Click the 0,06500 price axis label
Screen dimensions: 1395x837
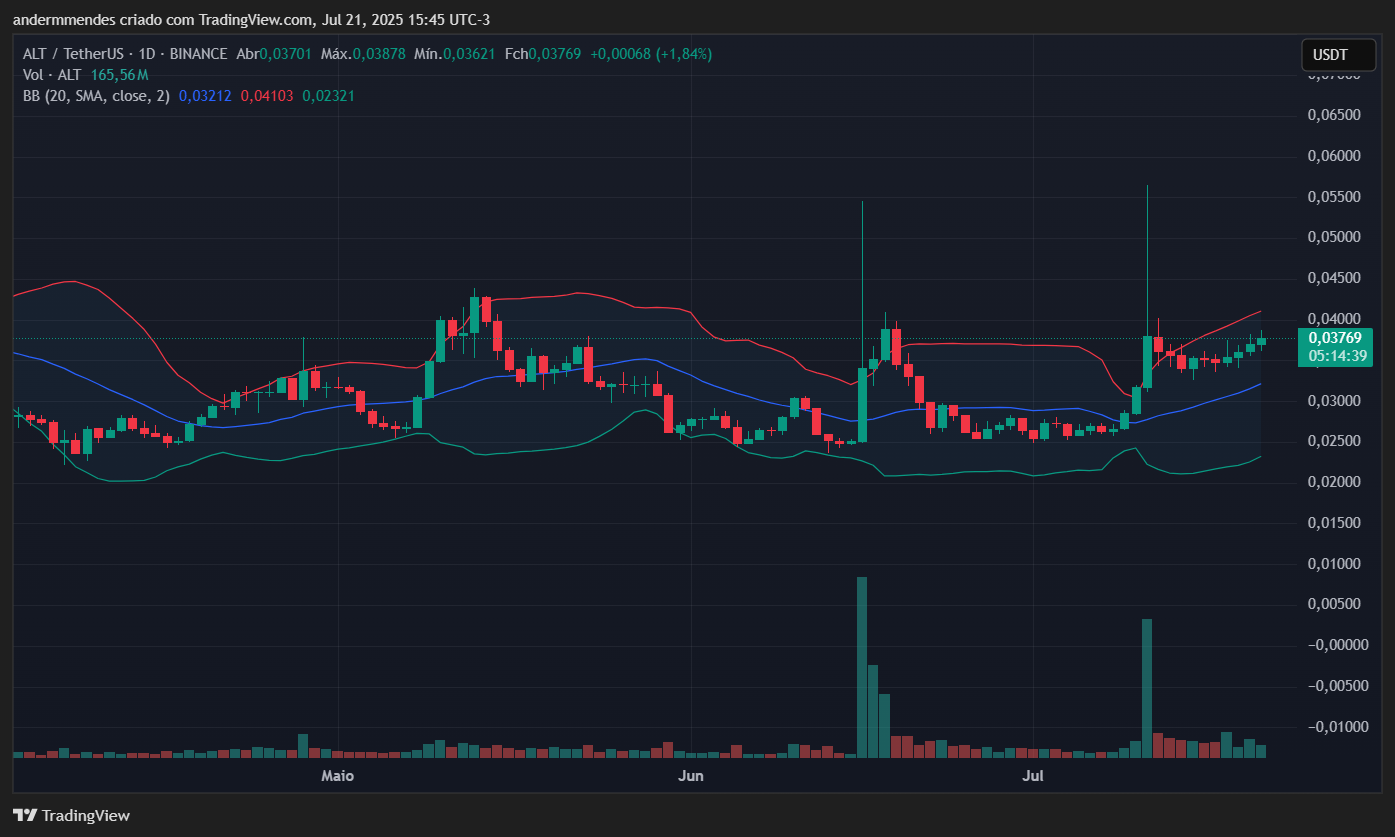[x=1333, y=116]
